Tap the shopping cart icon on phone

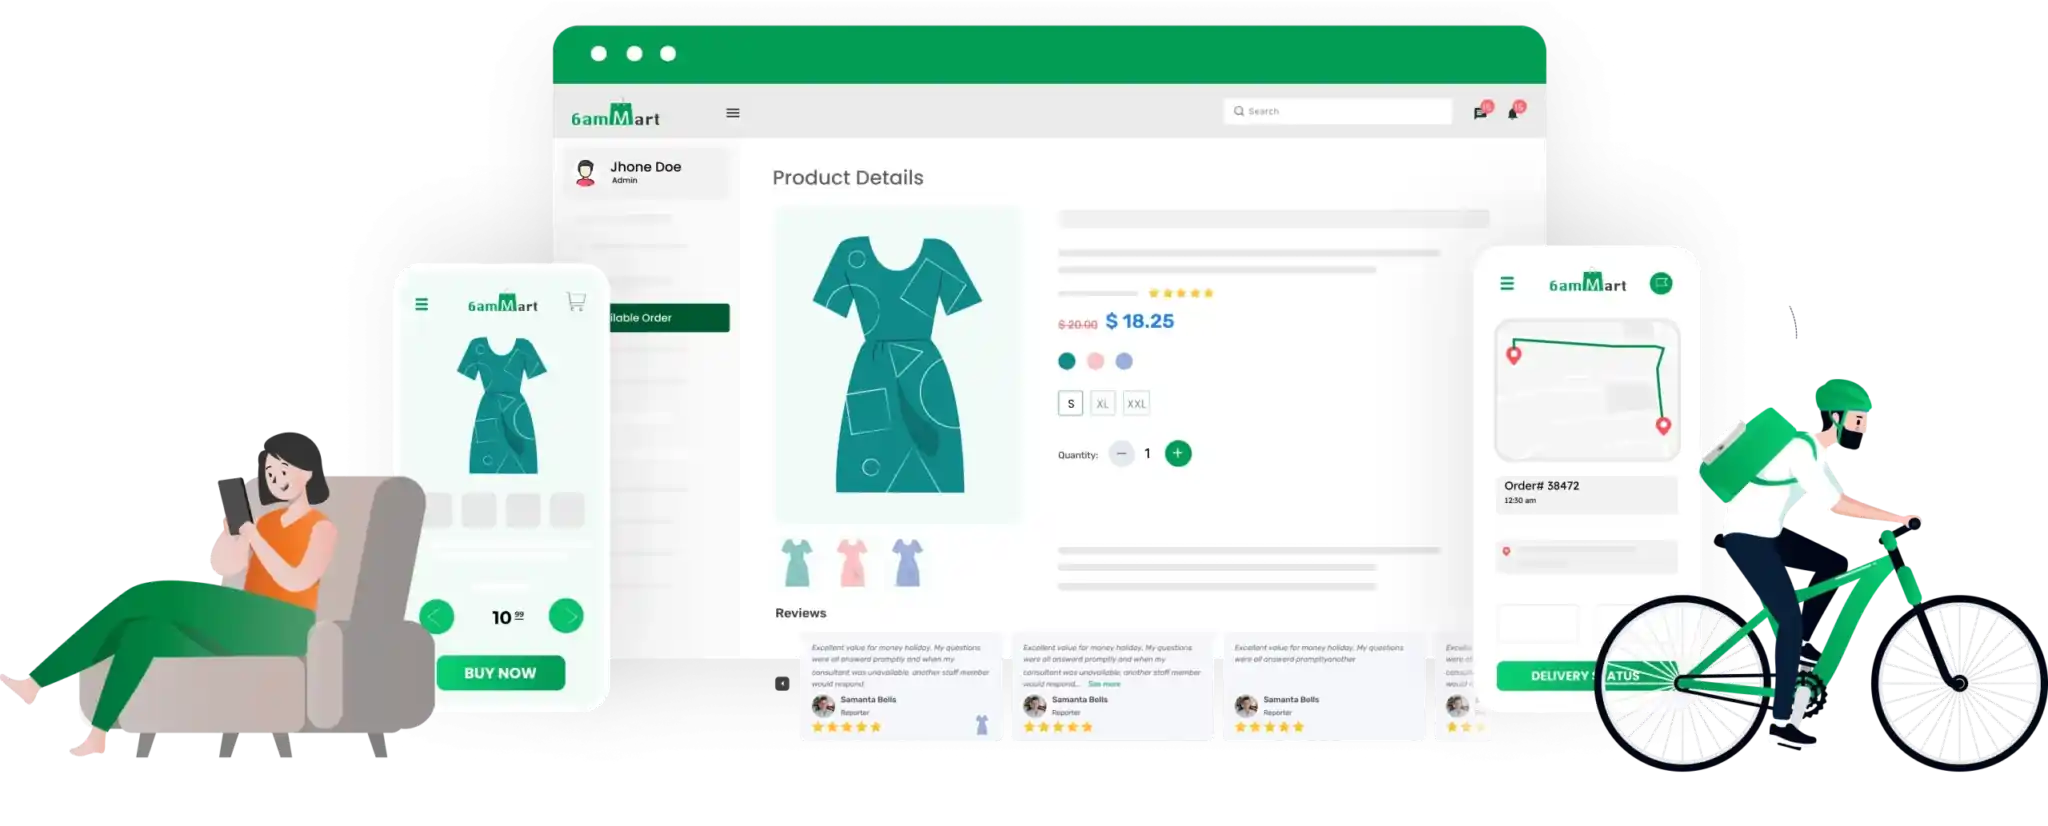tap(576, 301)
